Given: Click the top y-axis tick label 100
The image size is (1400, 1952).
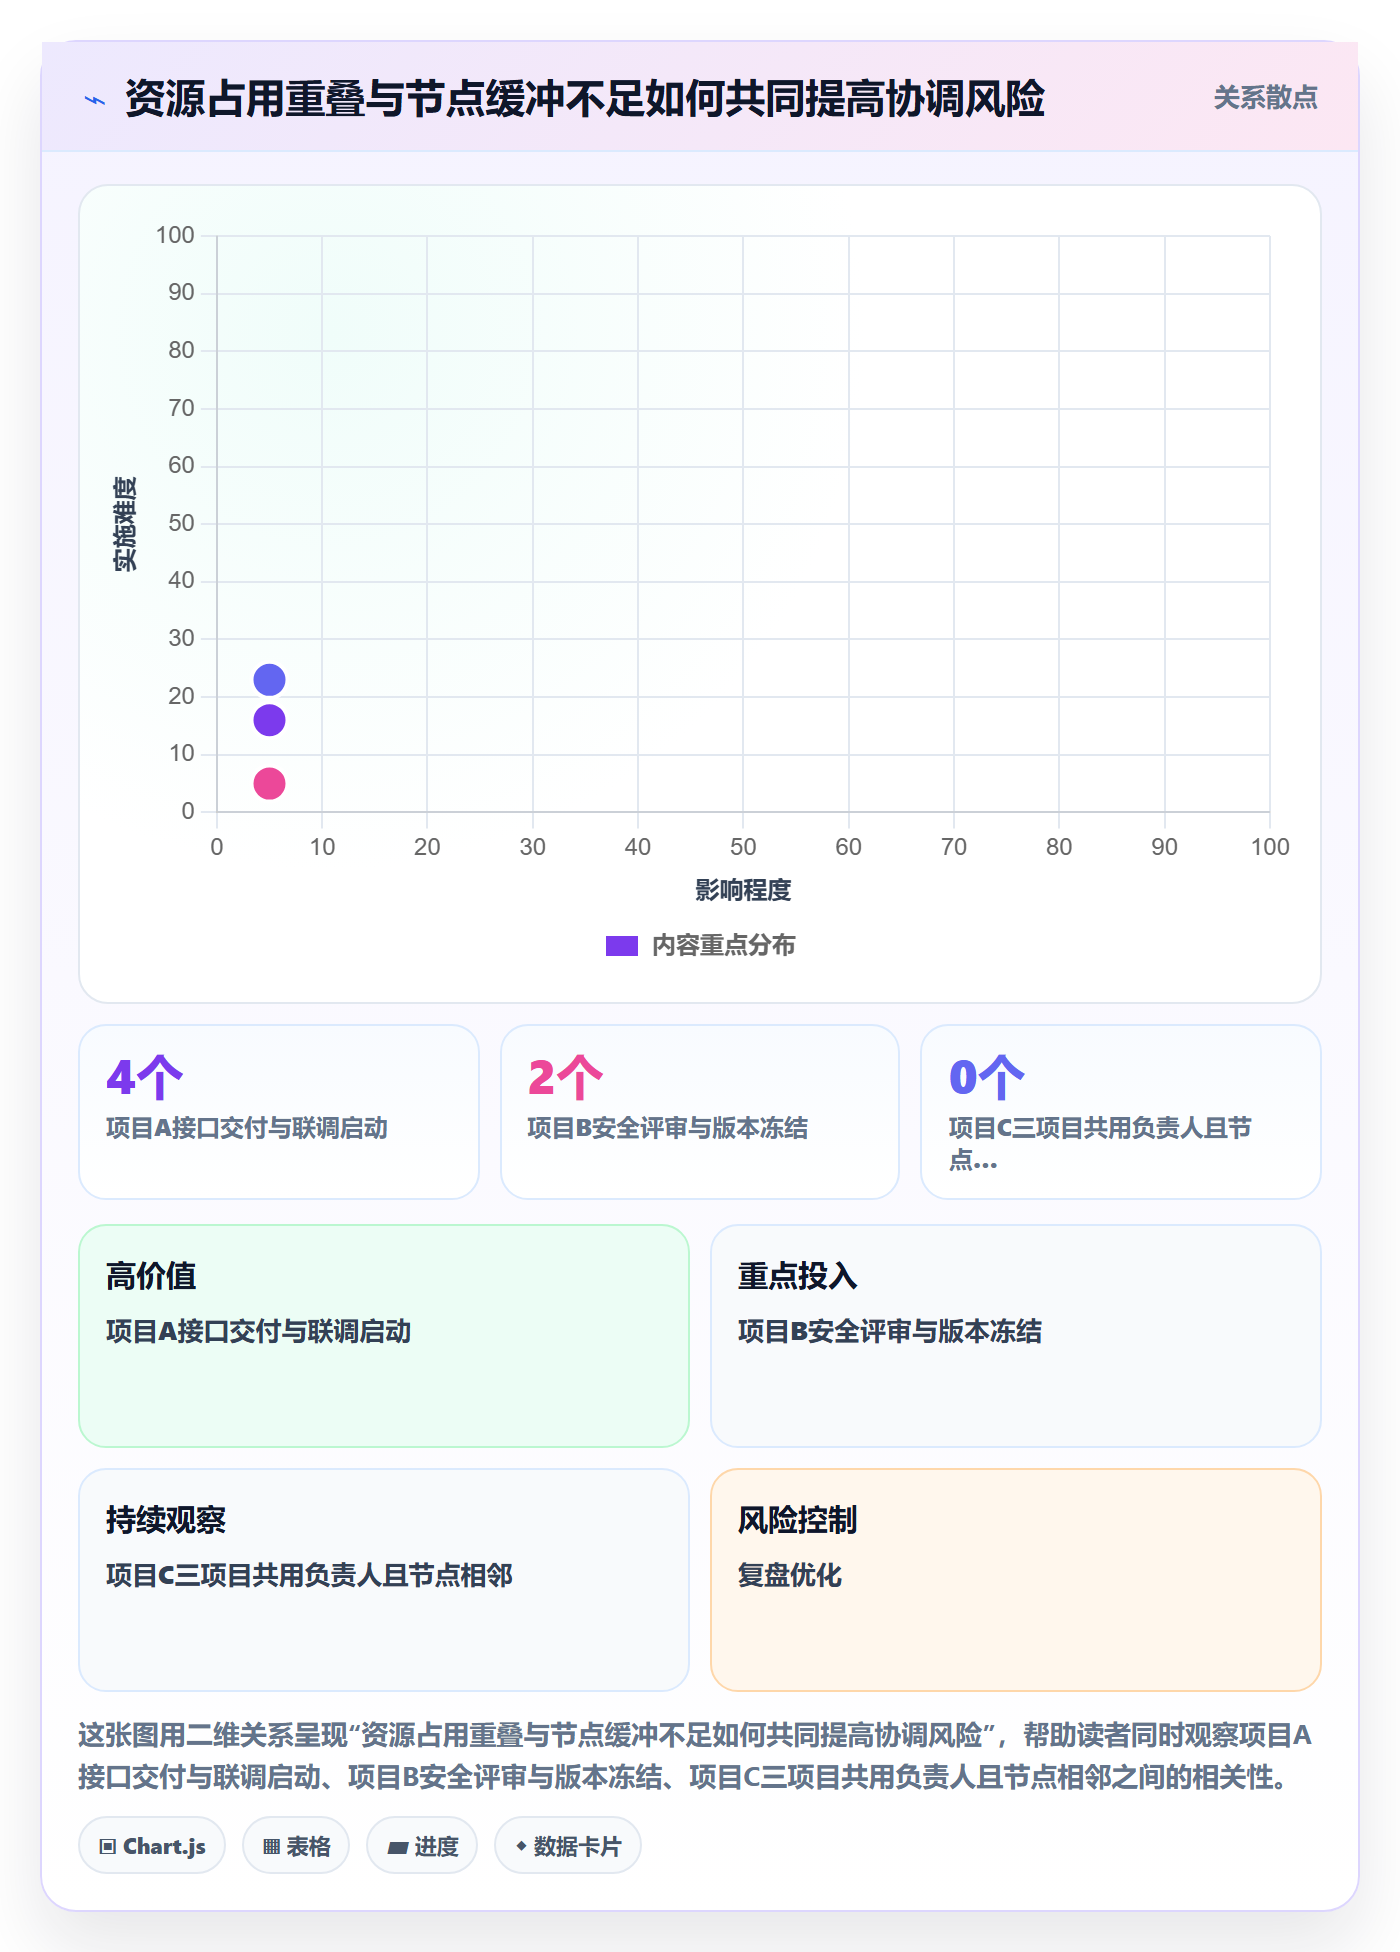Looking at the screenshot, I should 175,235.
